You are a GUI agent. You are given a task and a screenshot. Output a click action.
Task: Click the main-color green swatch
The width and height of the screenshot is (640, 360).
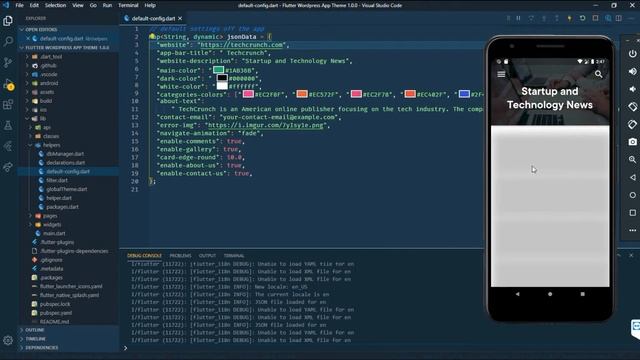(218, 70)
